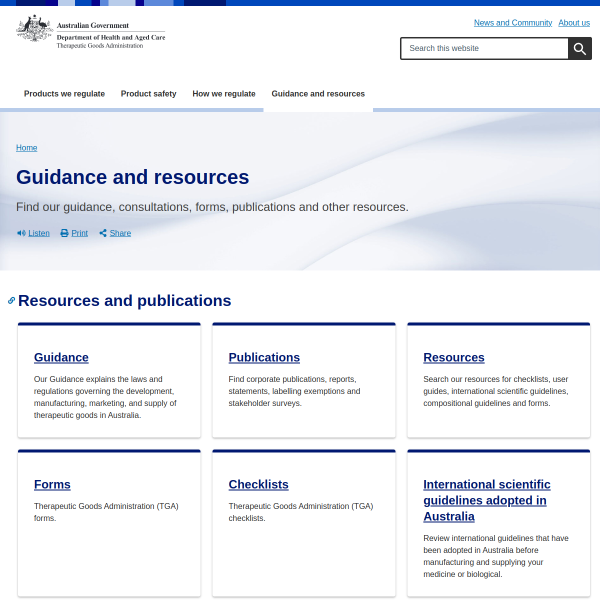Click description 'Review international guidelines that have'

click(x=496, y=556)
